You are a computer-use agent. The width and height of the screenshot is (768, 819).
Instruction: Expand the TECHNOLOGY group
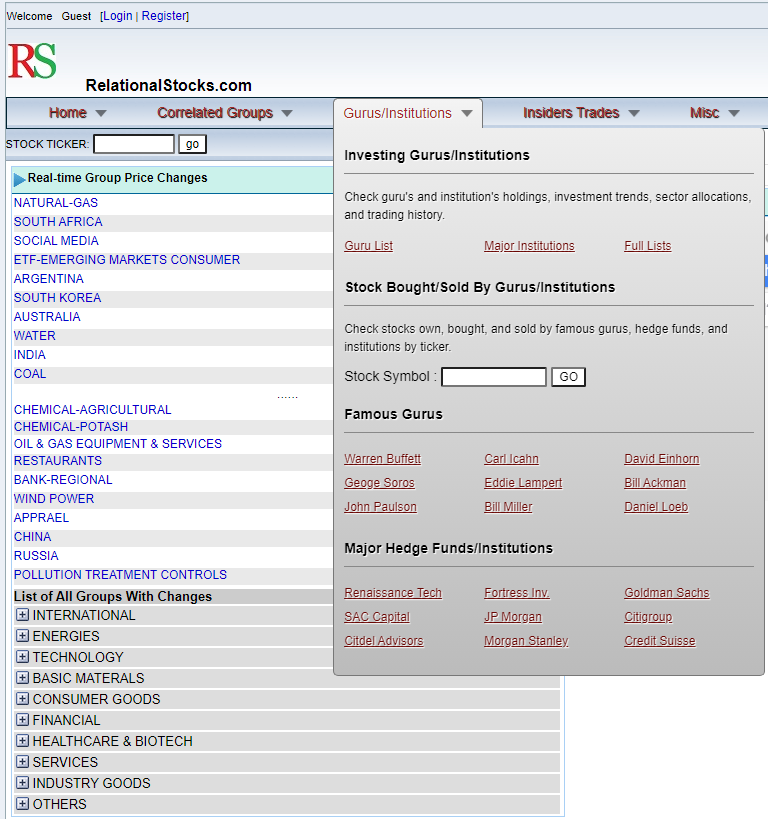pyautogui.click(x=22, y=657)
